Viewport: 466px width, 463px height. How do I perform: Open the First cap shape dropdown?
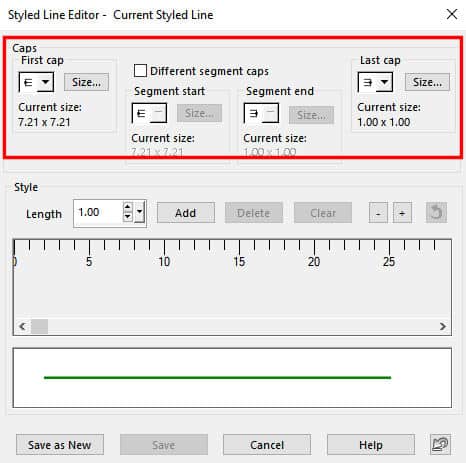(36, 82)
